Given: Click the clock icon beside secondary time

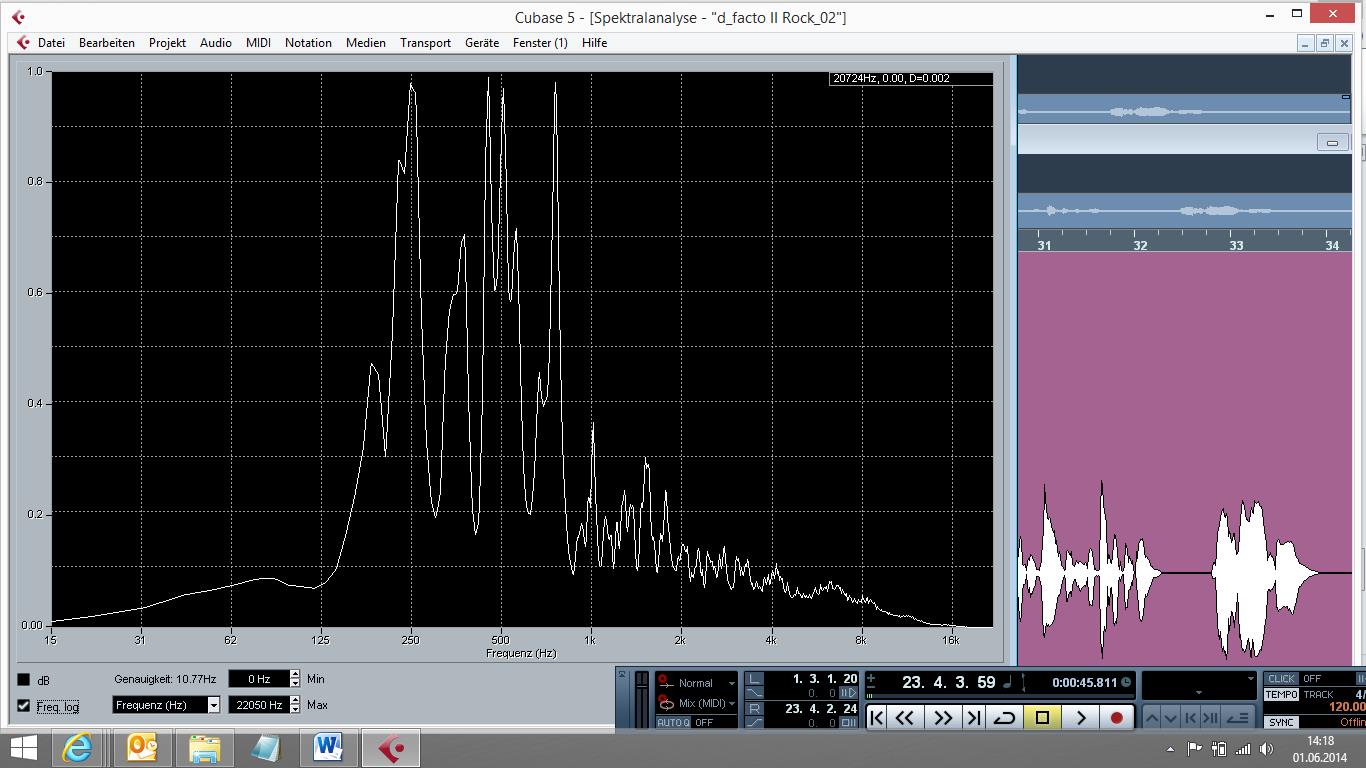Looking at the screenshot, I should pyautogui.click(x=1126, y=682).
